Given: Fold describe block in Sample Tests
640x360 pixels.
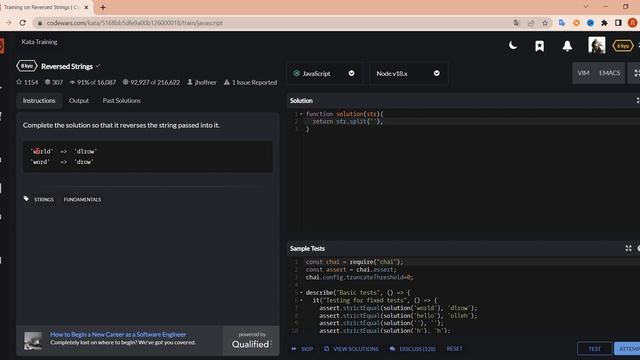Looking at the screenshot, I should (x=301, y=293).
